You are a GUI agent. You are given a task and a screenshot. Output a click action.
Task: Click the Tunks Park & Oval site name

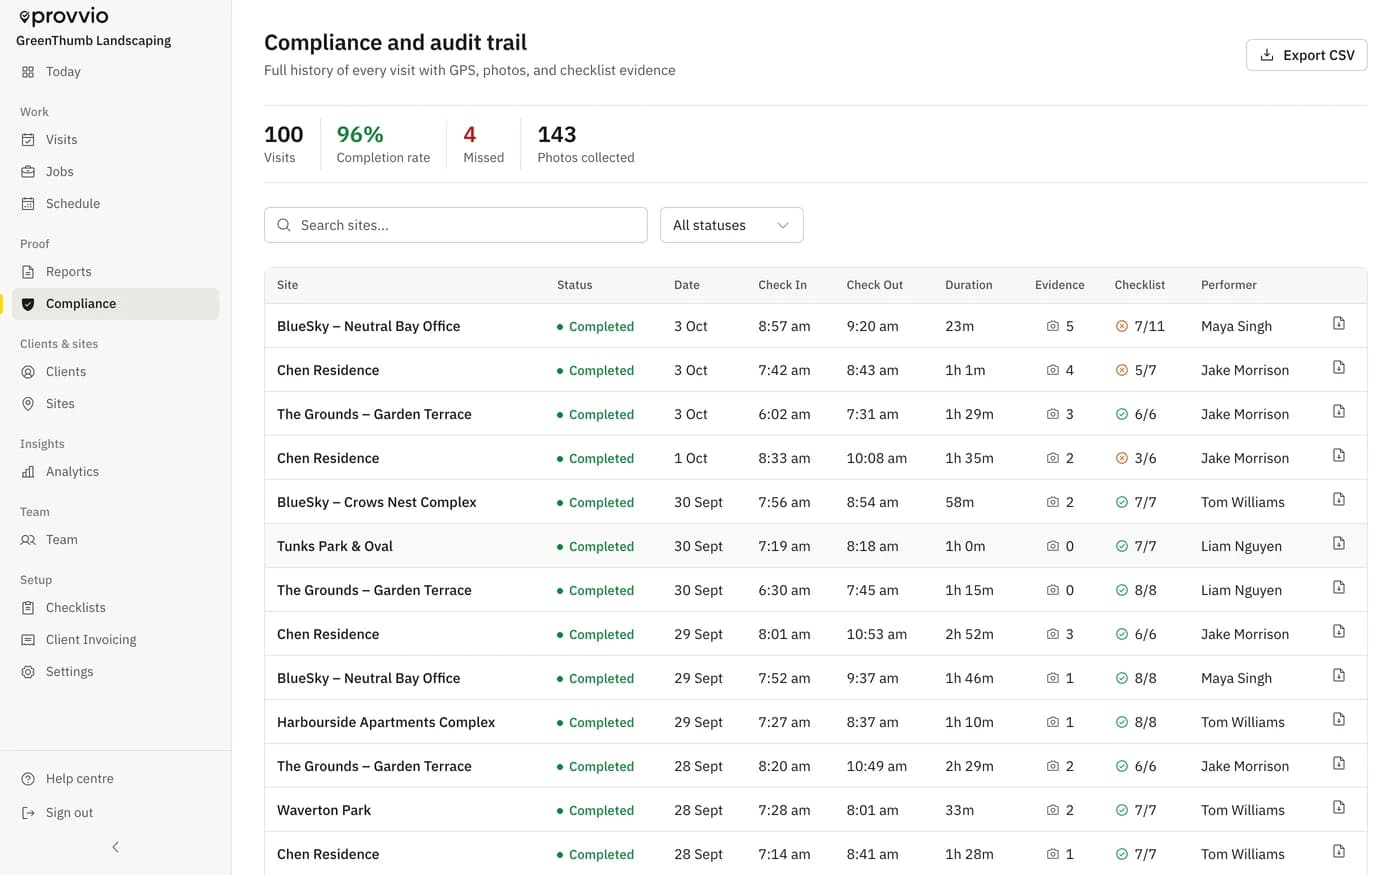click(335, 546)
